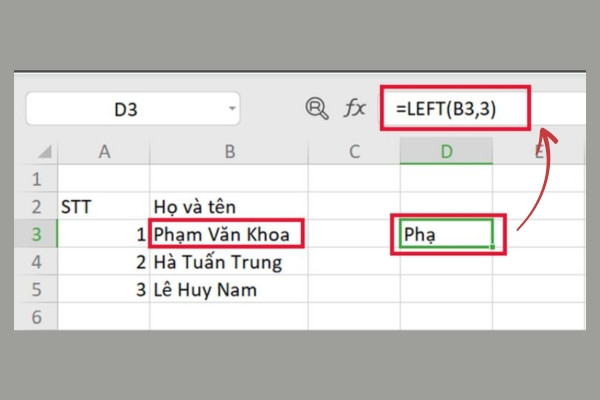Image resolution: width=600 pixels, height=400 pixels.
Task: Click the Name Box showing D3
Action: [133, 109]
